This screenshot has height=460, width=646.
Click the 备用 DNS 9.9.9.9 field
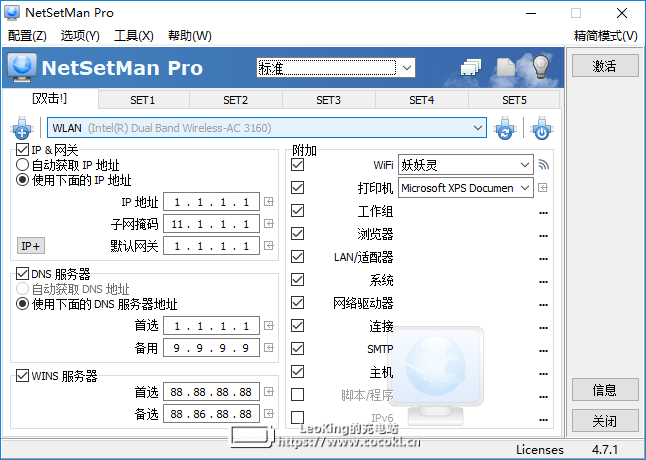click(x=211, y=348)
